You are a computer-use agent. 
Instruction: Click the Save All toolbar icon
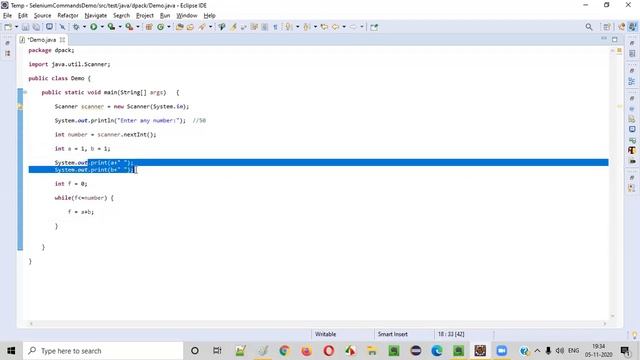coord(36,27)
